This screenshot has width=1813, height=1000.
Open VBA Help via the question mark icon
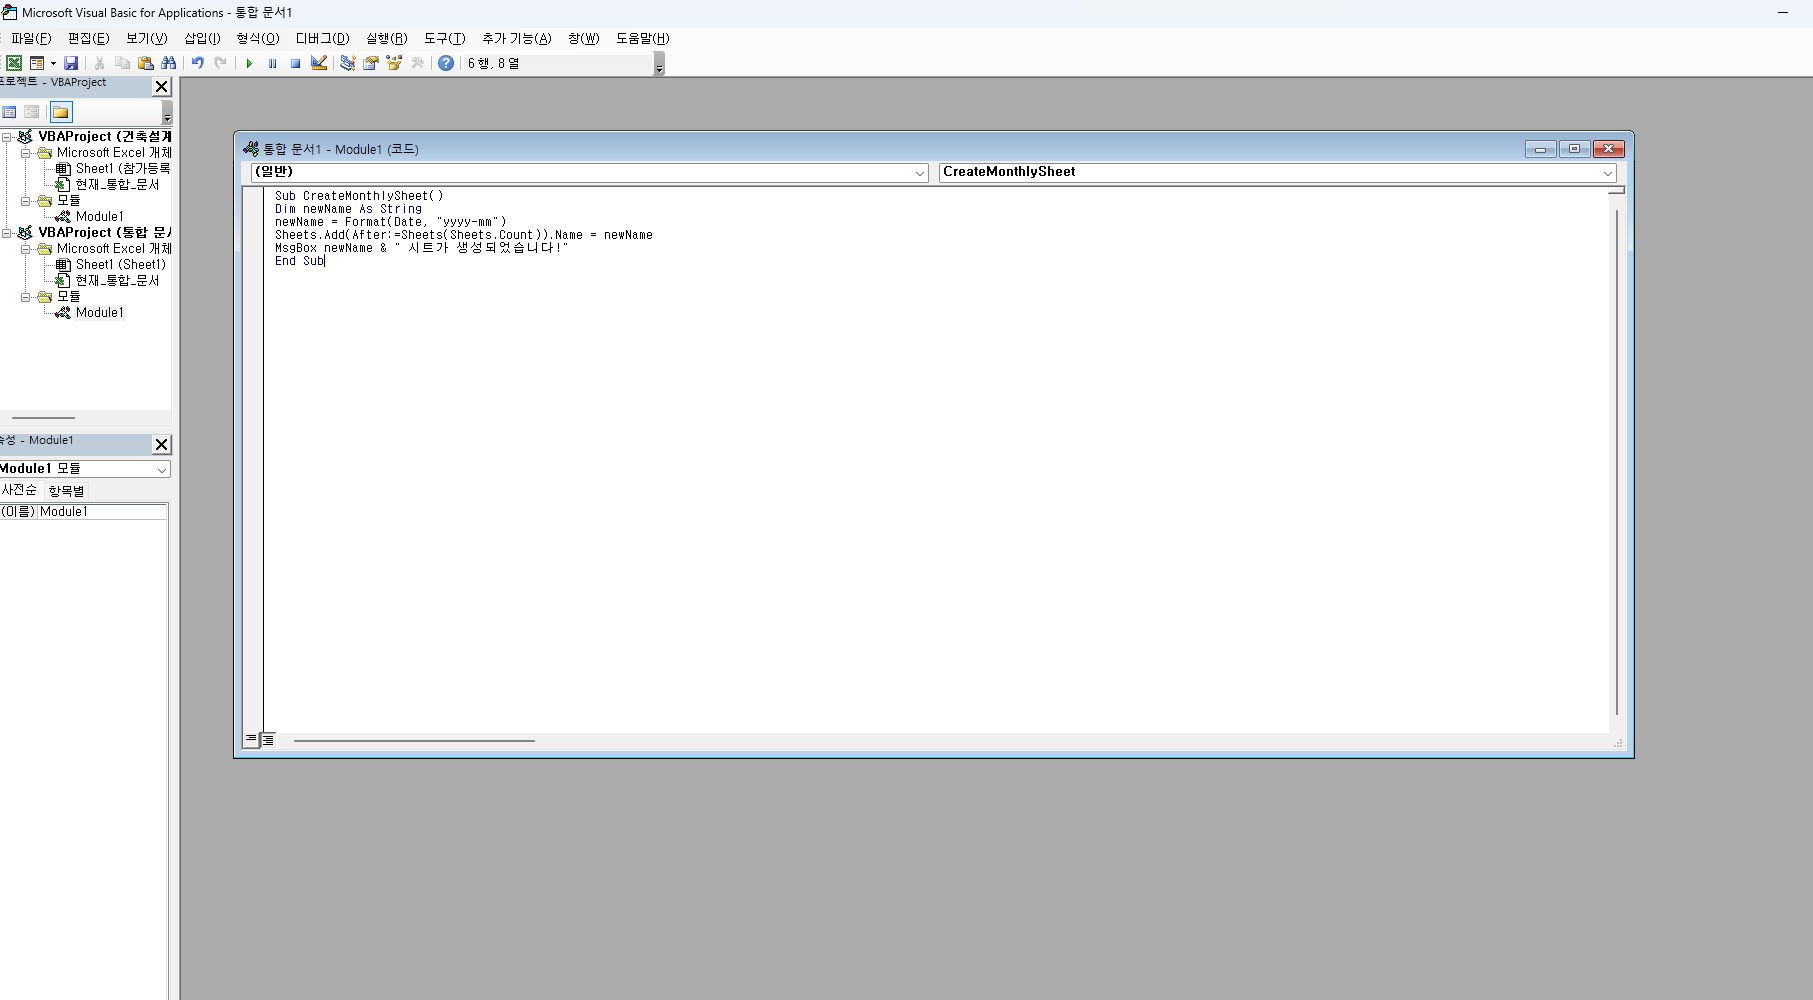pyautogui.click(x=444, y=62)
